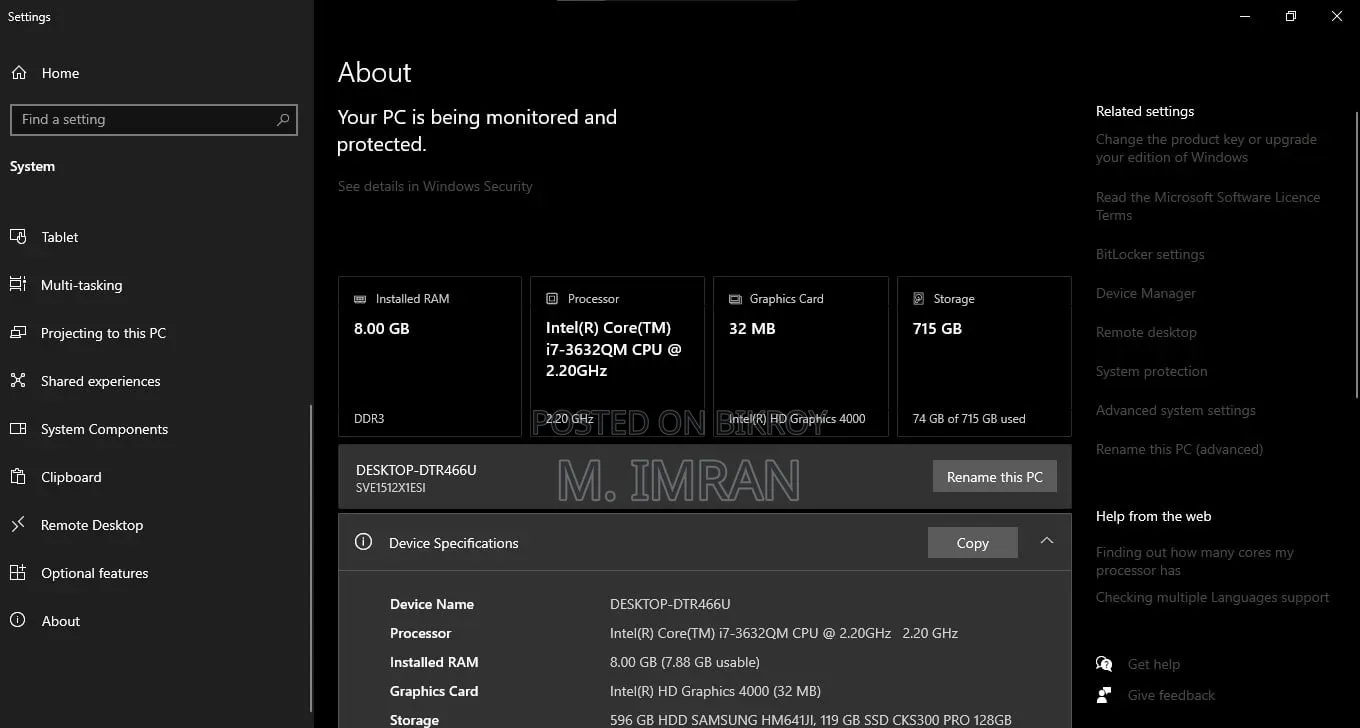This screenshot has width=1360, height=728.
Task: Click the sidebar vertical scrollbar
Action: 311,556
